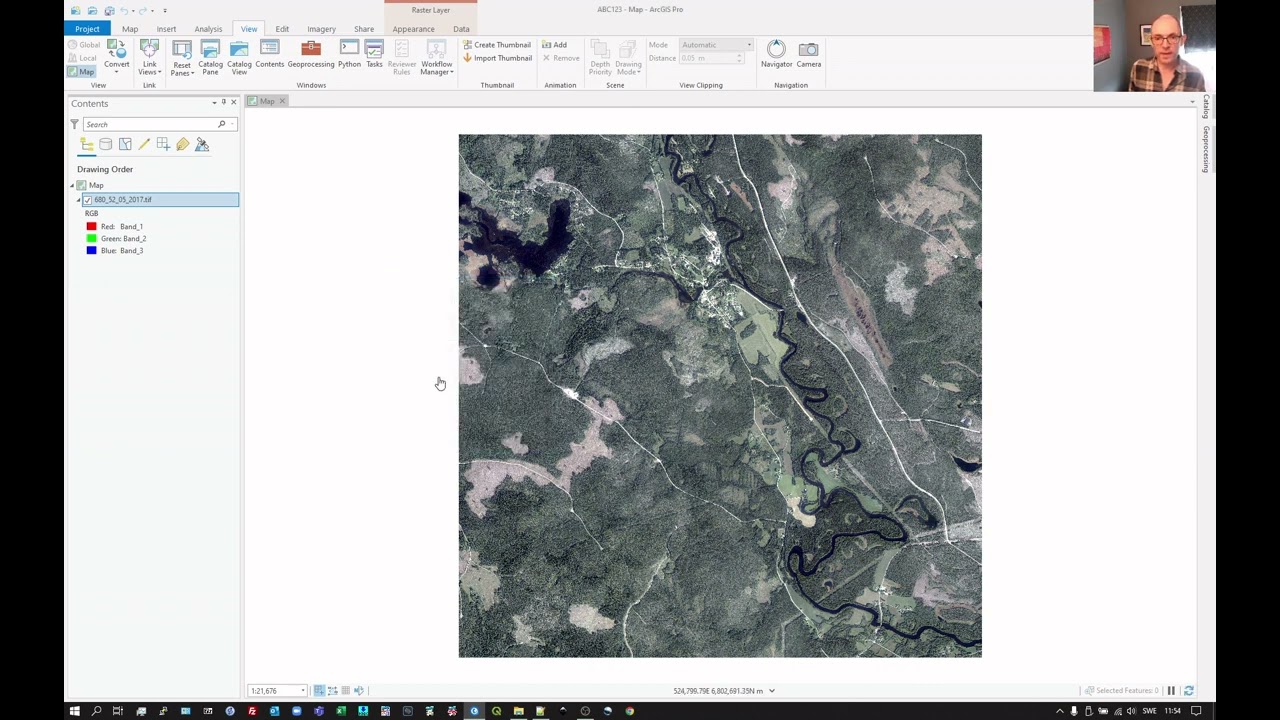Open the Convert view tool
The height and width of the screenshot is (720, 1280).
tap(116, 56)
